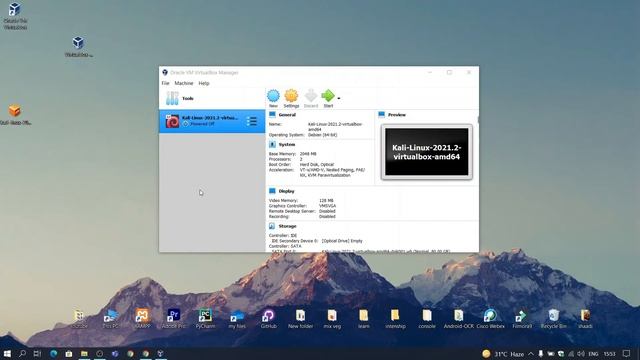Viewport: 640px width, 360px height.
Task: Click the Preview section icon
Action: [x=382, y=115]
